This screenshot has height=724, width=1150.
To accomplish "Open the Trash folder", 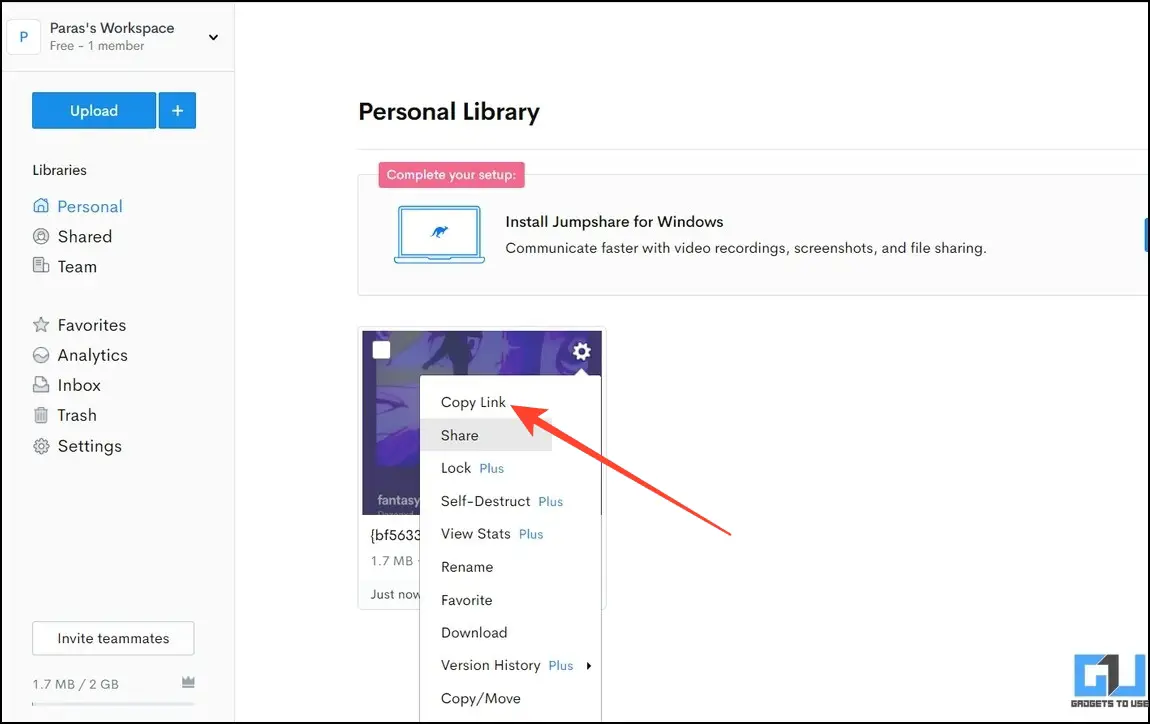I will click(x=77, y=415).
